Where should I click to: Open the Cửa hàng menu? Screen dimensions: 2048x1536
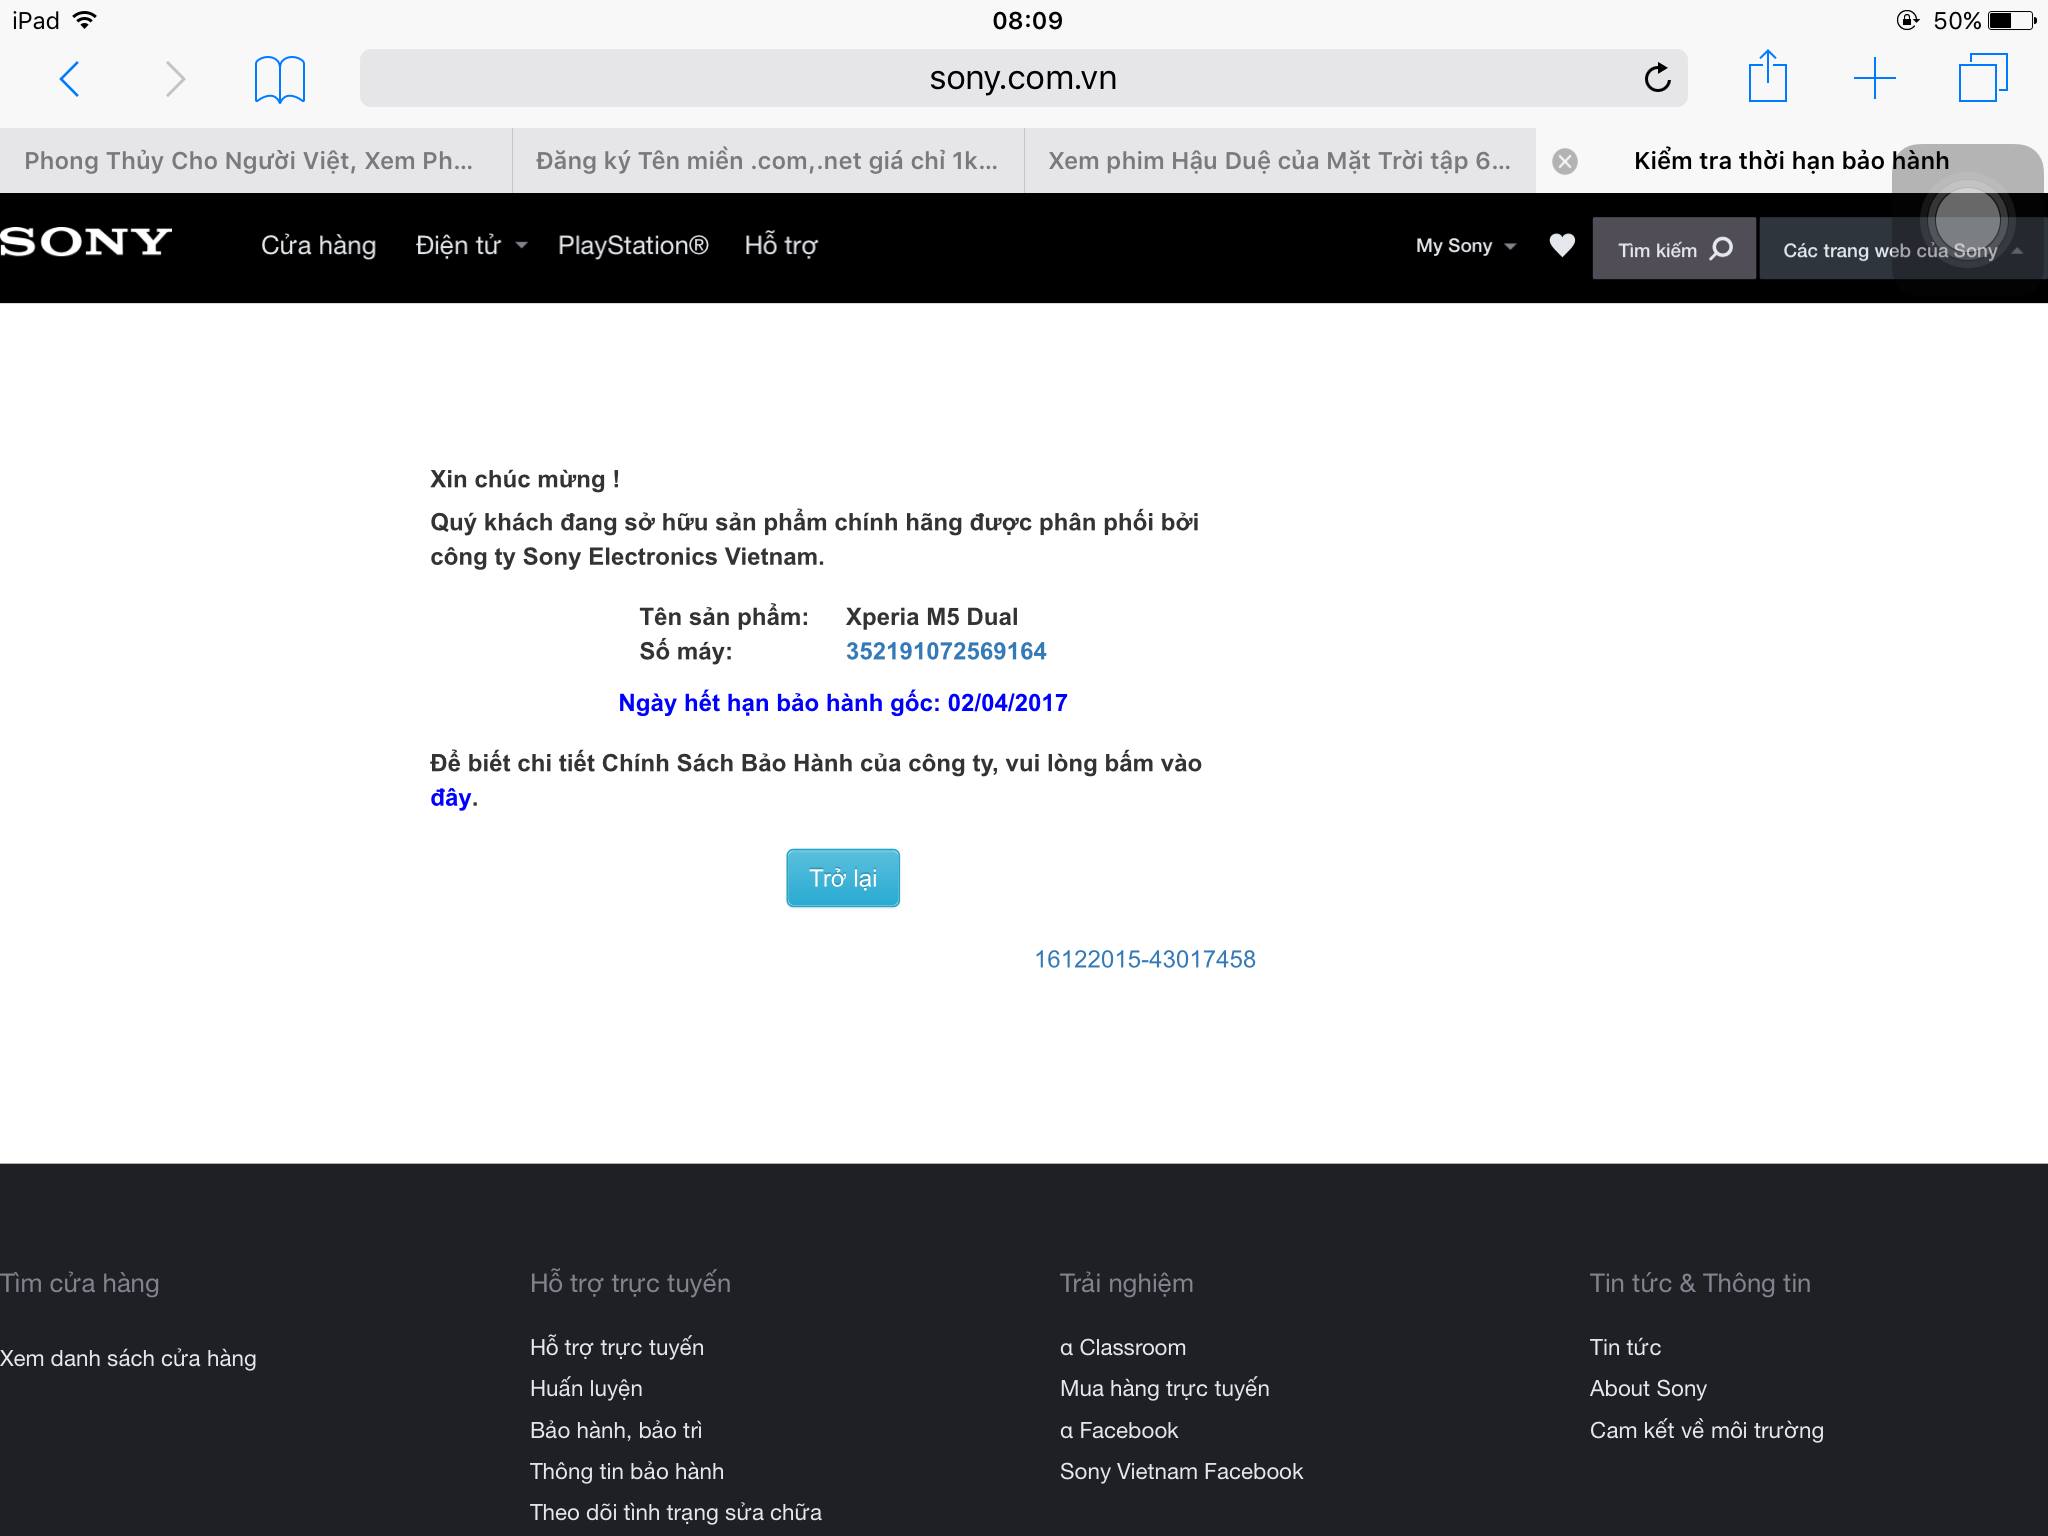coord(318,245)
